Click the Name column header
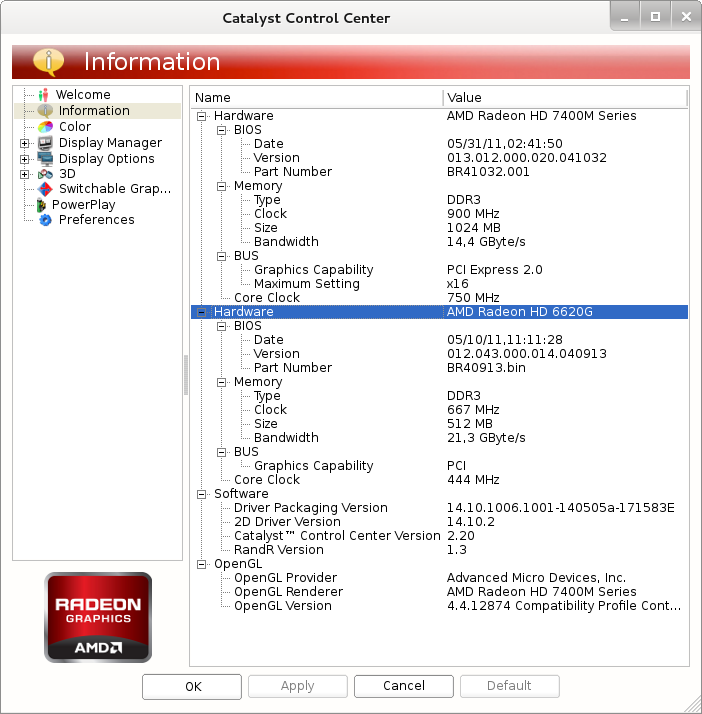The width and height of the screenshot is (702, 714). [x=316, y=98]
